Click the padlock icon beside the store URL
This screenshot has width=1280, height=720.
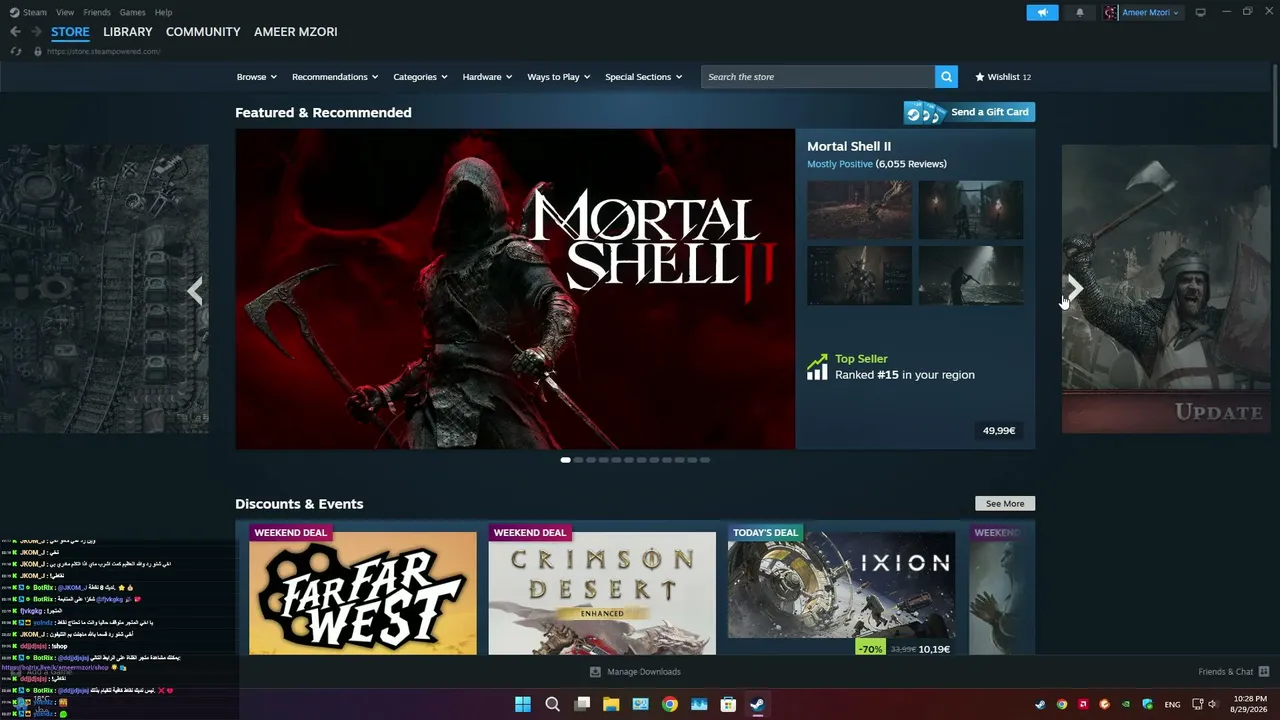pos(38,51)
